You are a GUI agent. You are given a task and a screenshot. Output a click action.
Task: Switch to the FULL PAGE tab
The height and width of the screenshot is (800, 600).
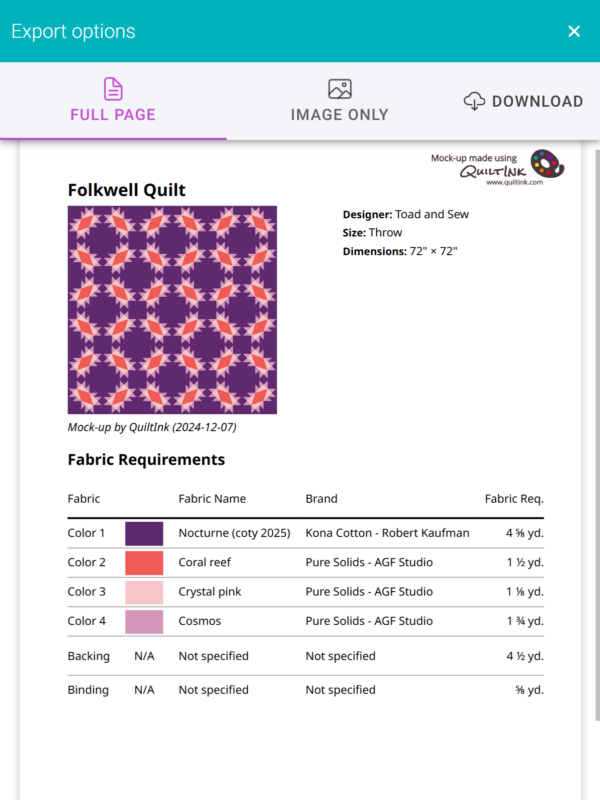click(x=113, y=101)
